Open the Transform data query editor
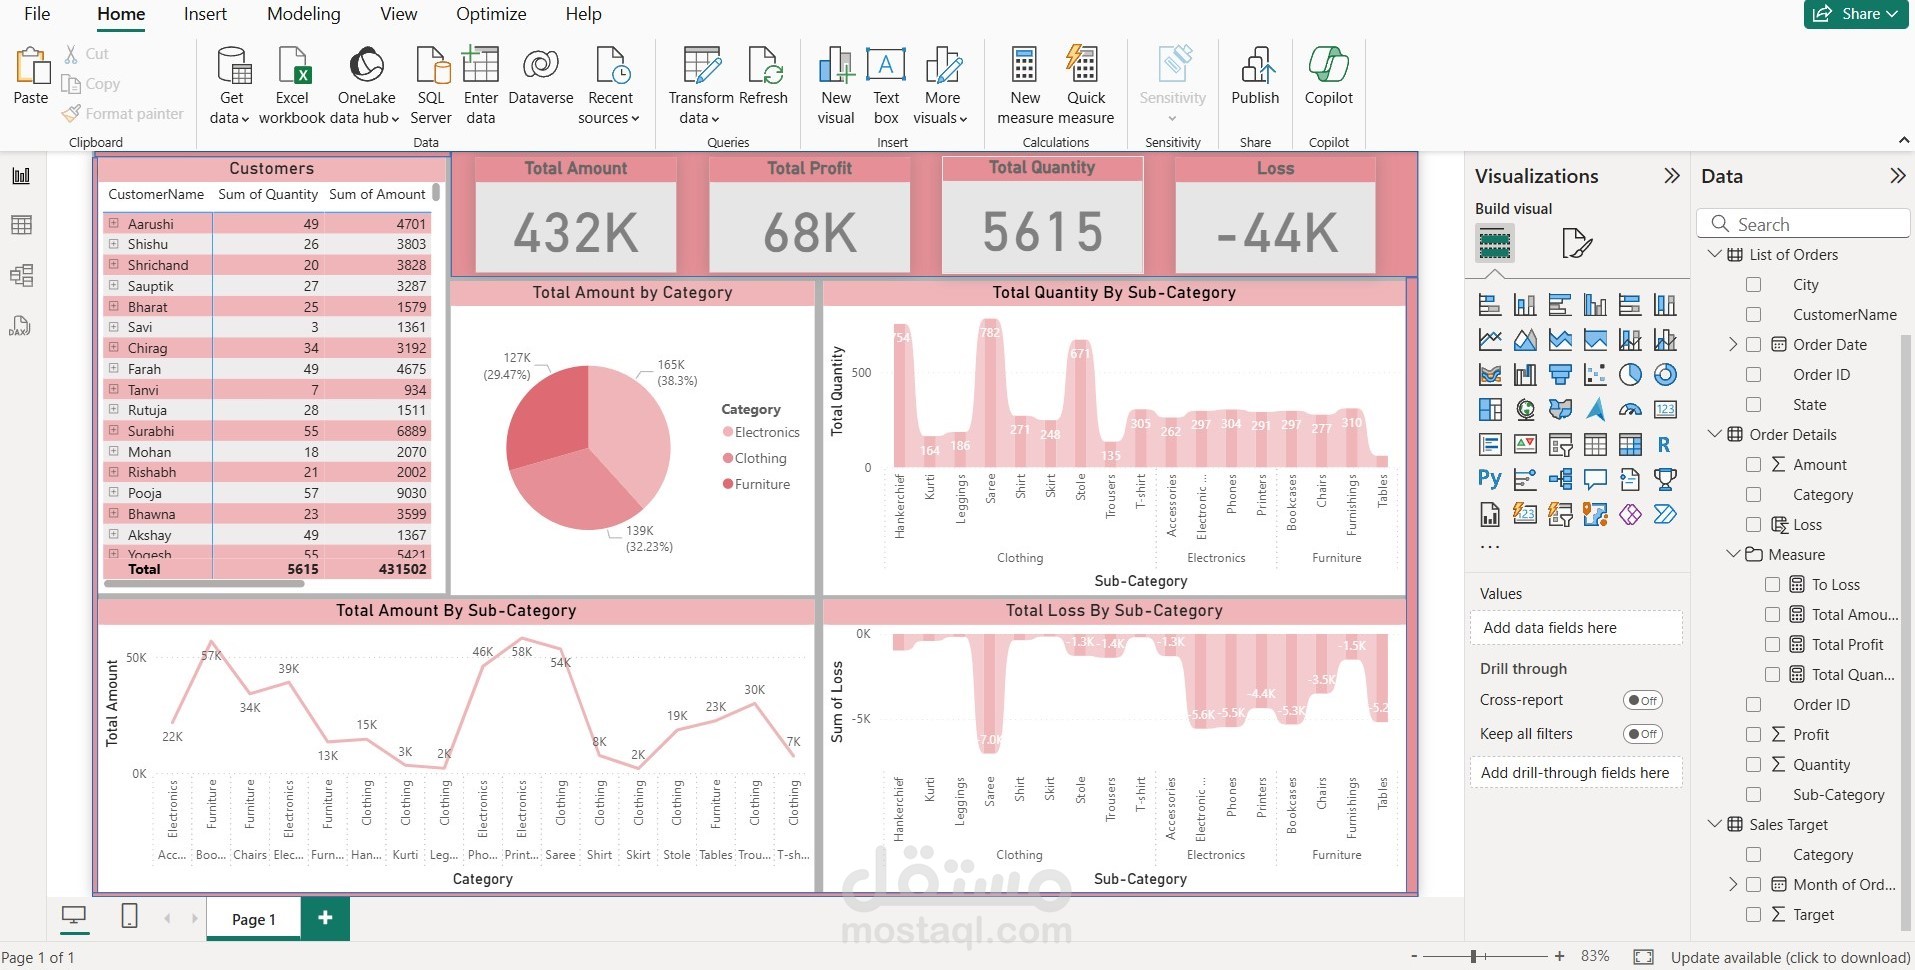Image resolution: width=1915 pixels, height=970 pixels. [701, 85]
